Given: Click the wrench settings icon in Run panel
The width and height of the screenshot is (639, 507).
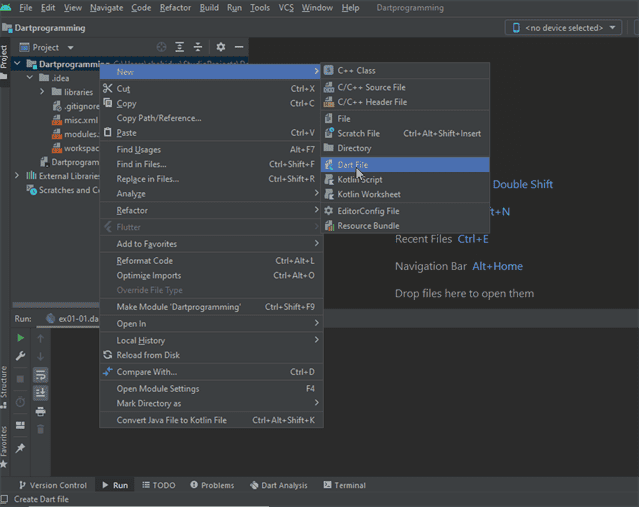Looking at the screenshot, I should (20, 356).
